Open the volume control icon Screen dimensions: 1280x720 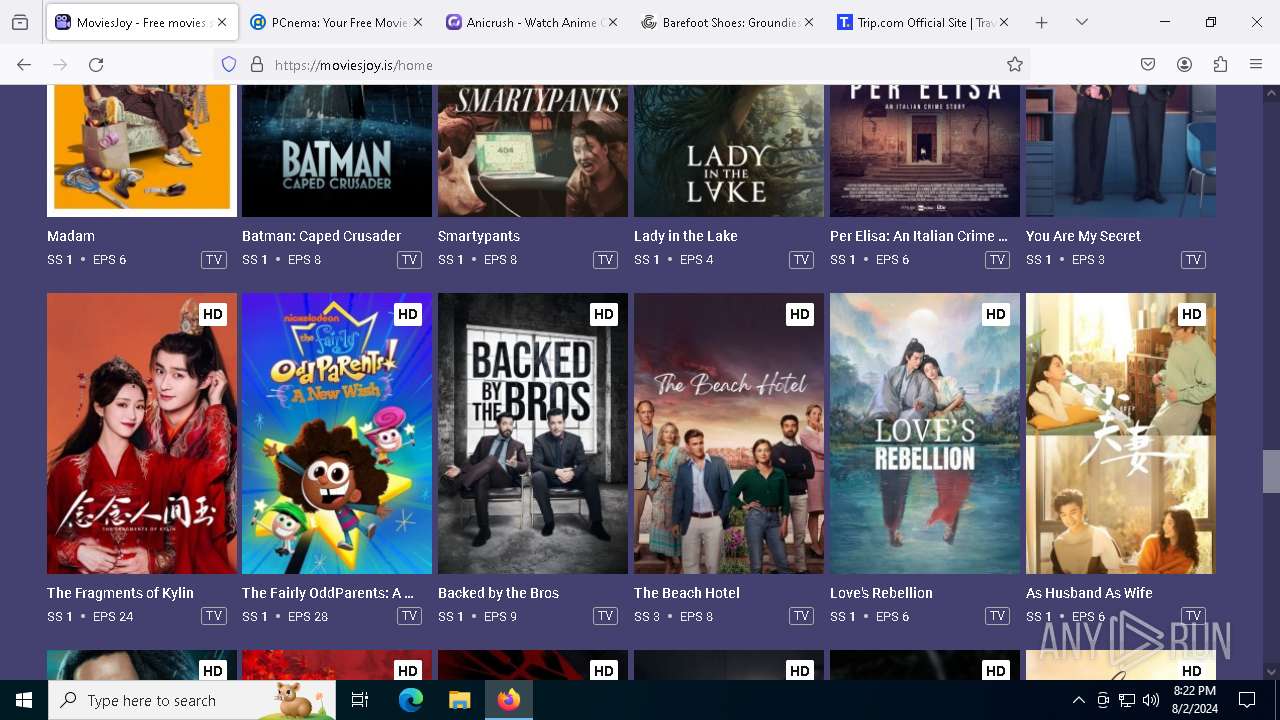1151,700
